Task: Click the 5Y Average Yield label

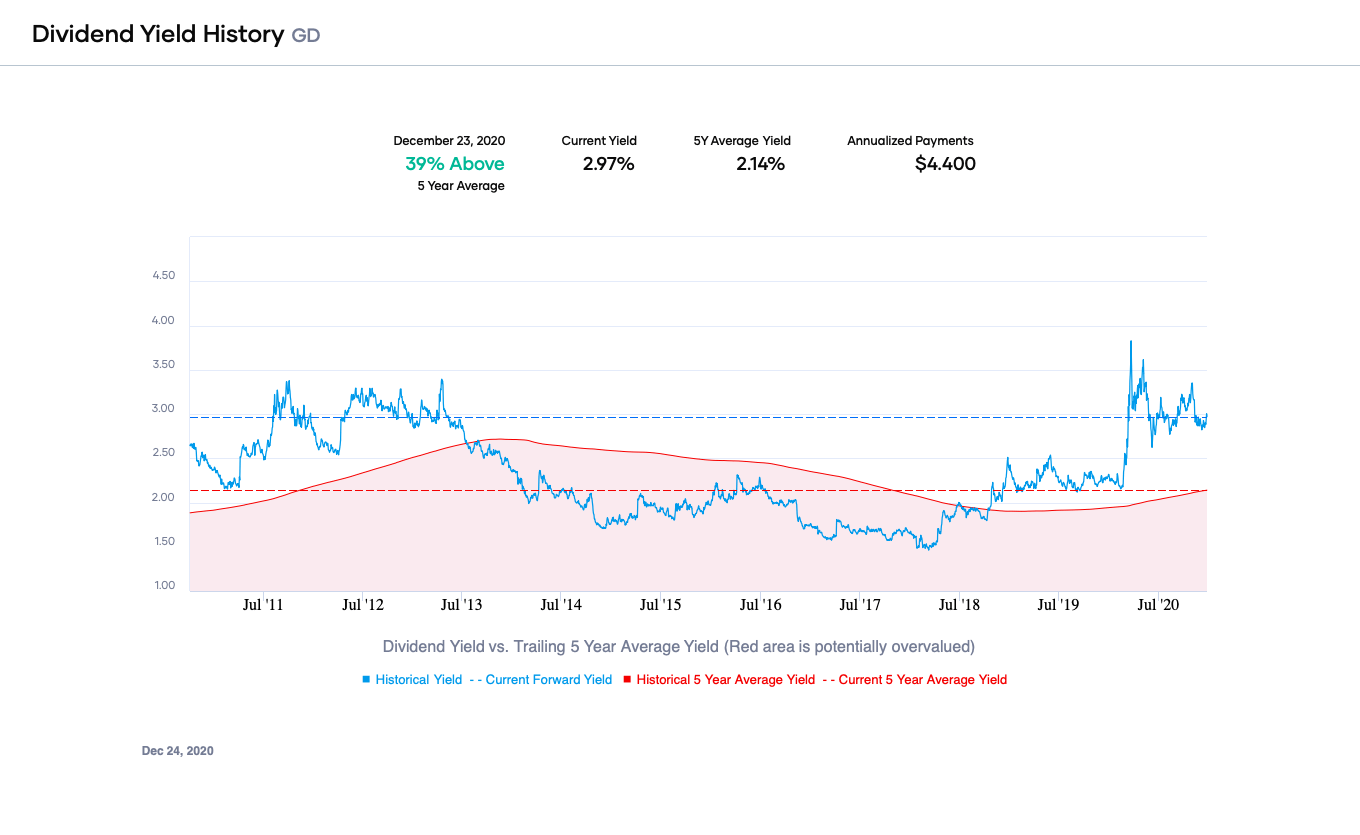Action: (x=742, y=141)
